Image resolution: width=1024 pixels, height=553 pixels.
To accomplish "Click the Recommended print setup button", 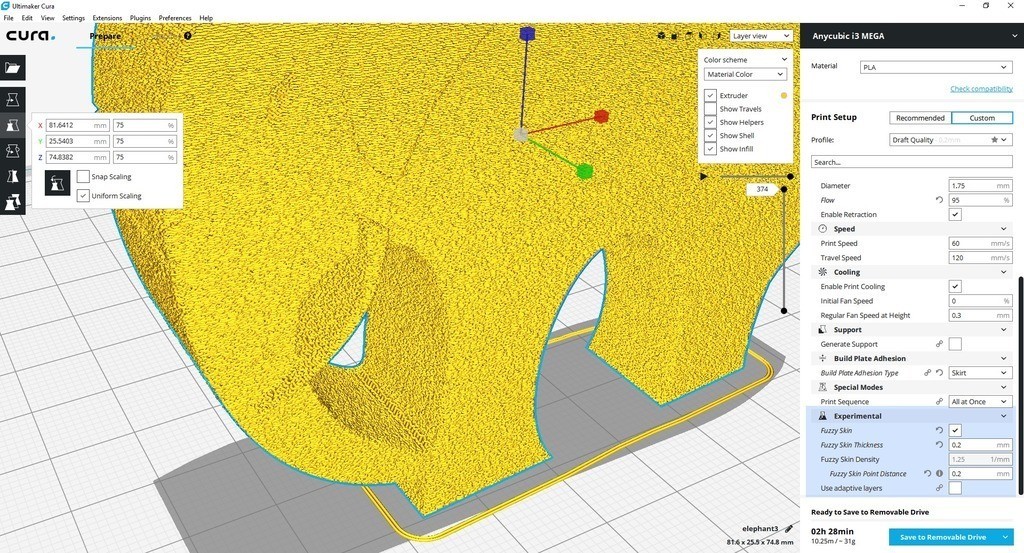I will (920, 118).
